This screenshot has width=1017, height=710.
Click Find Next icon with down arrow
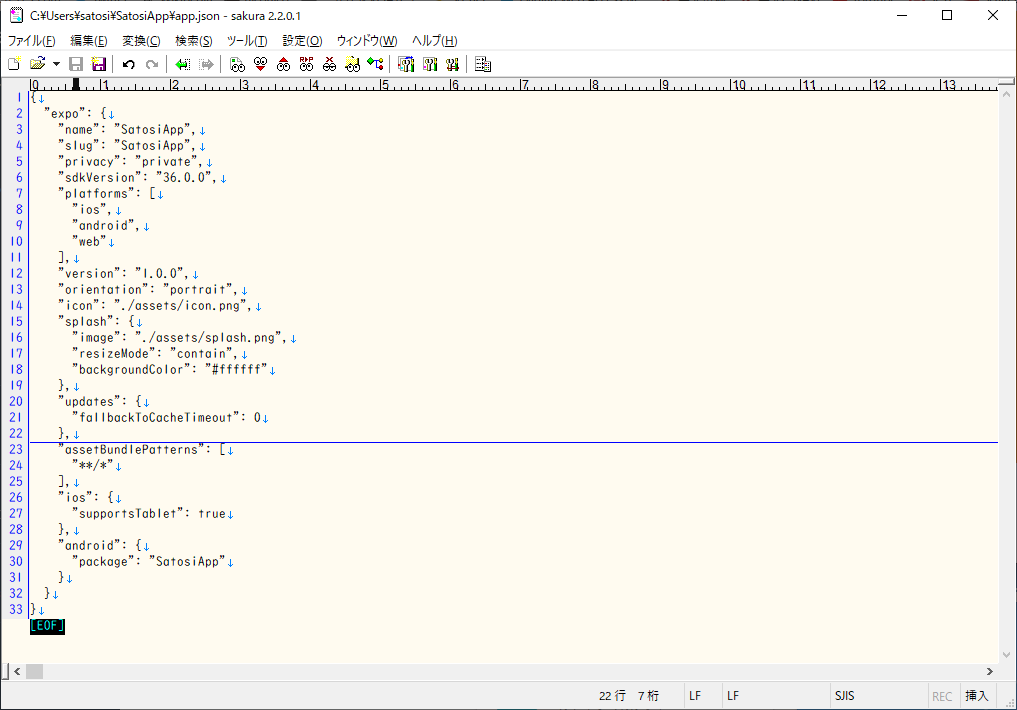click(261, 64)
